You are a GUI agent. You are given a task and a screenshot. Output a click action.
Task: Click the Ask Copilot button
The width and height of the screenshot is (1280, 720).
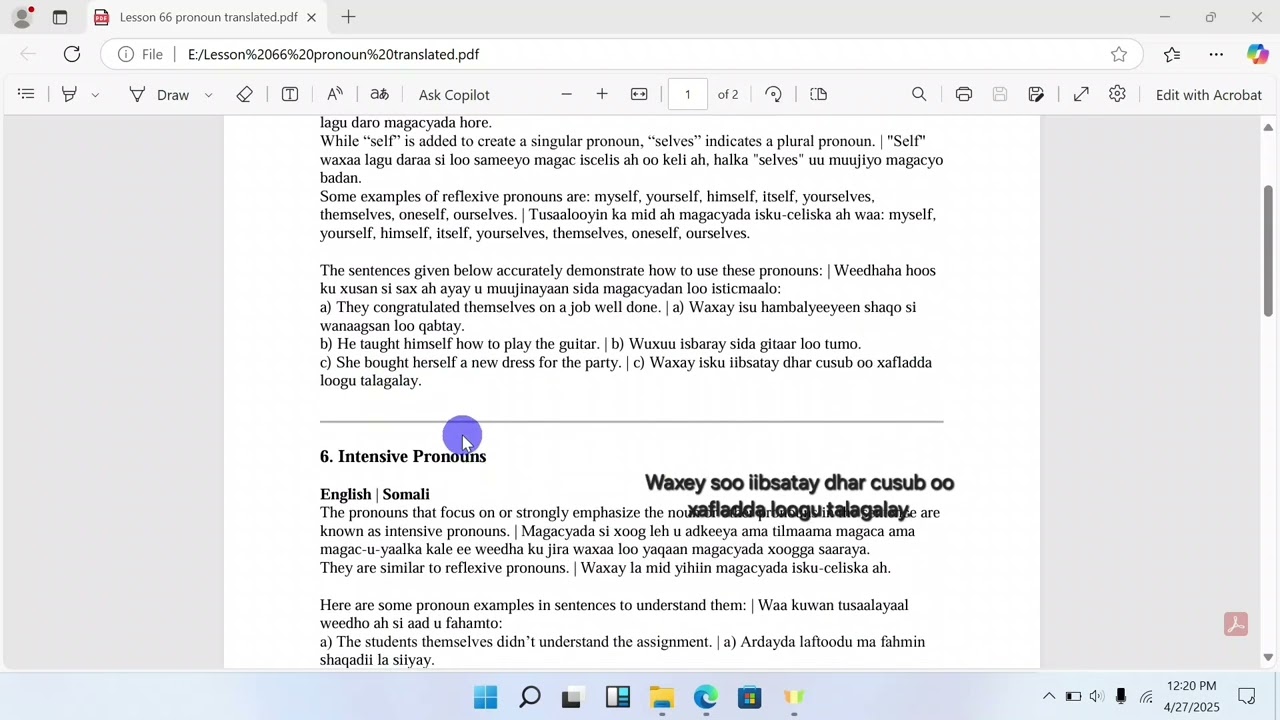[x=454, y=95]
